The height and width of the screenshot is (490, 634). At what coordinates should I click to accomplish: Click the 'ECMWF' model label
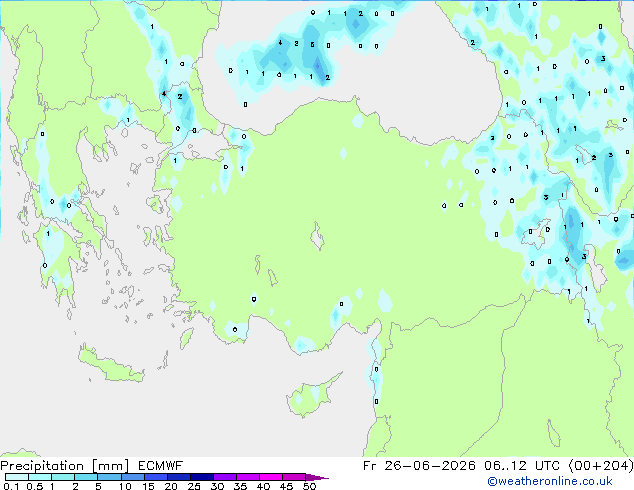161,466
